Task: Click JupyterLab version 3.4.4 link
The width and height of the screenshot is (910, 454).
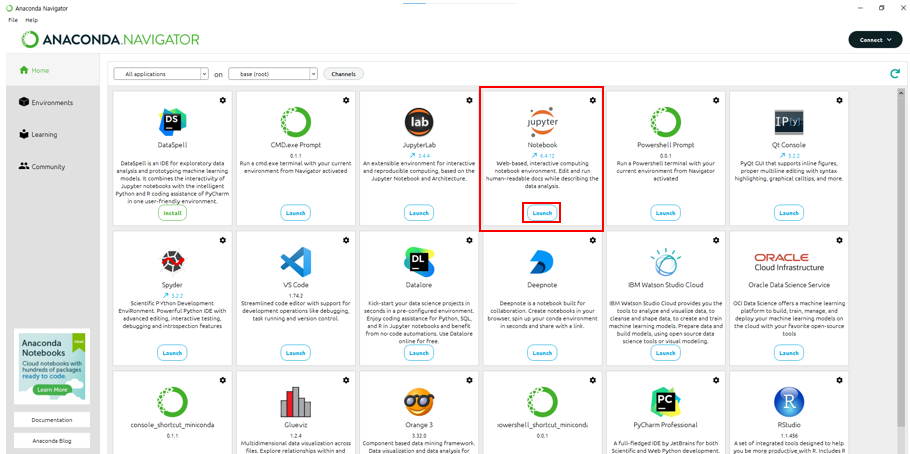Action: coord(419,156)
